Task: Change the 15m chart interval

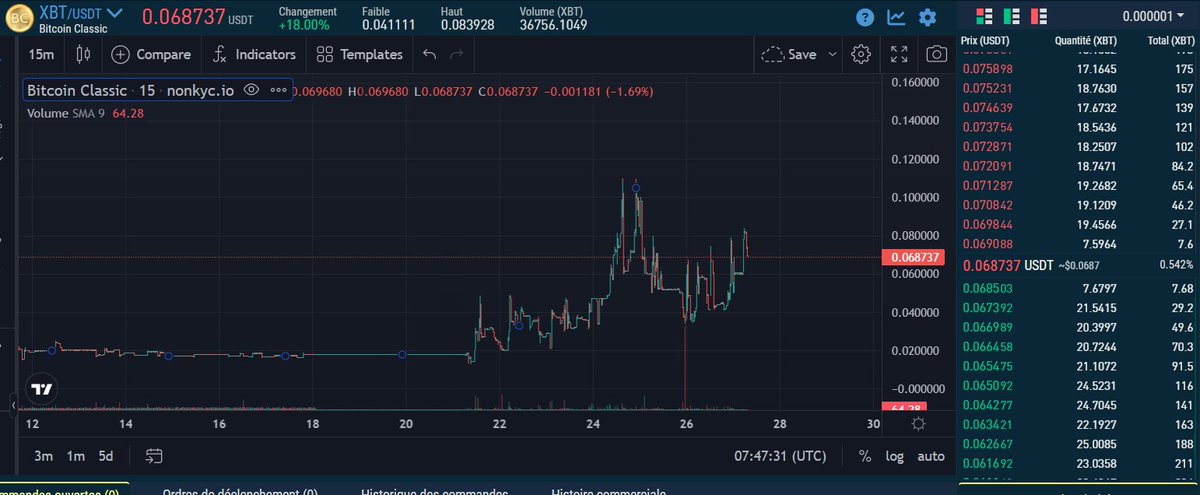Action: click(42, 54)
